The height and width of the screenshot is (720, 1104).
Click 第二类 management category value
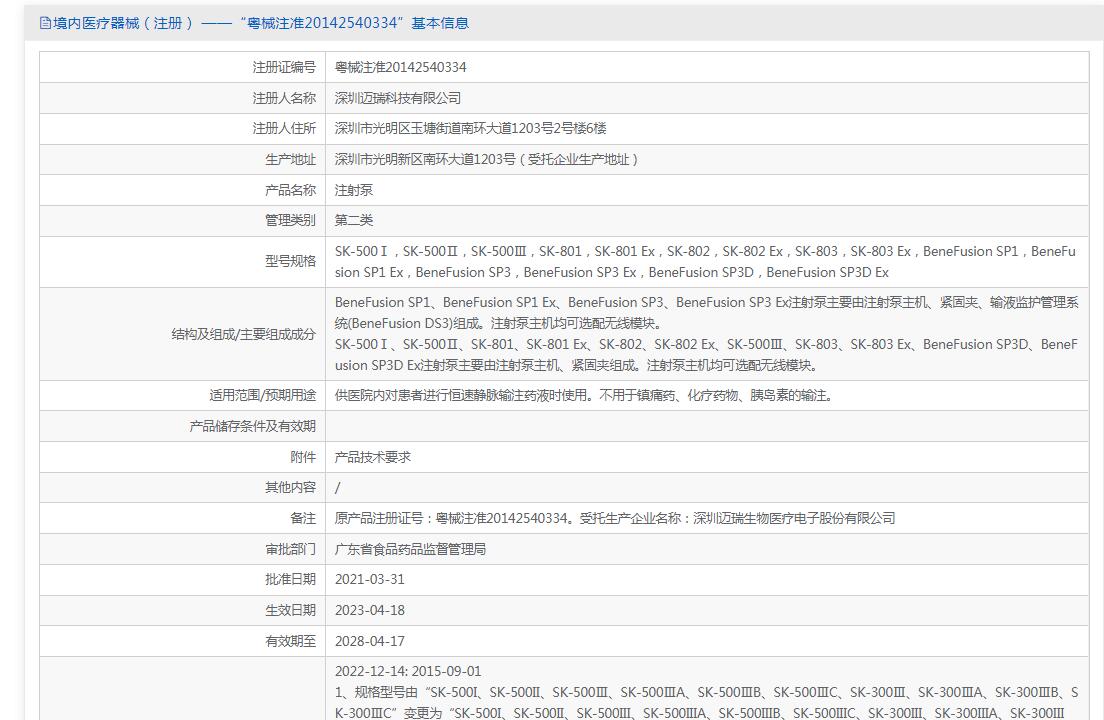tap(353, 220)
